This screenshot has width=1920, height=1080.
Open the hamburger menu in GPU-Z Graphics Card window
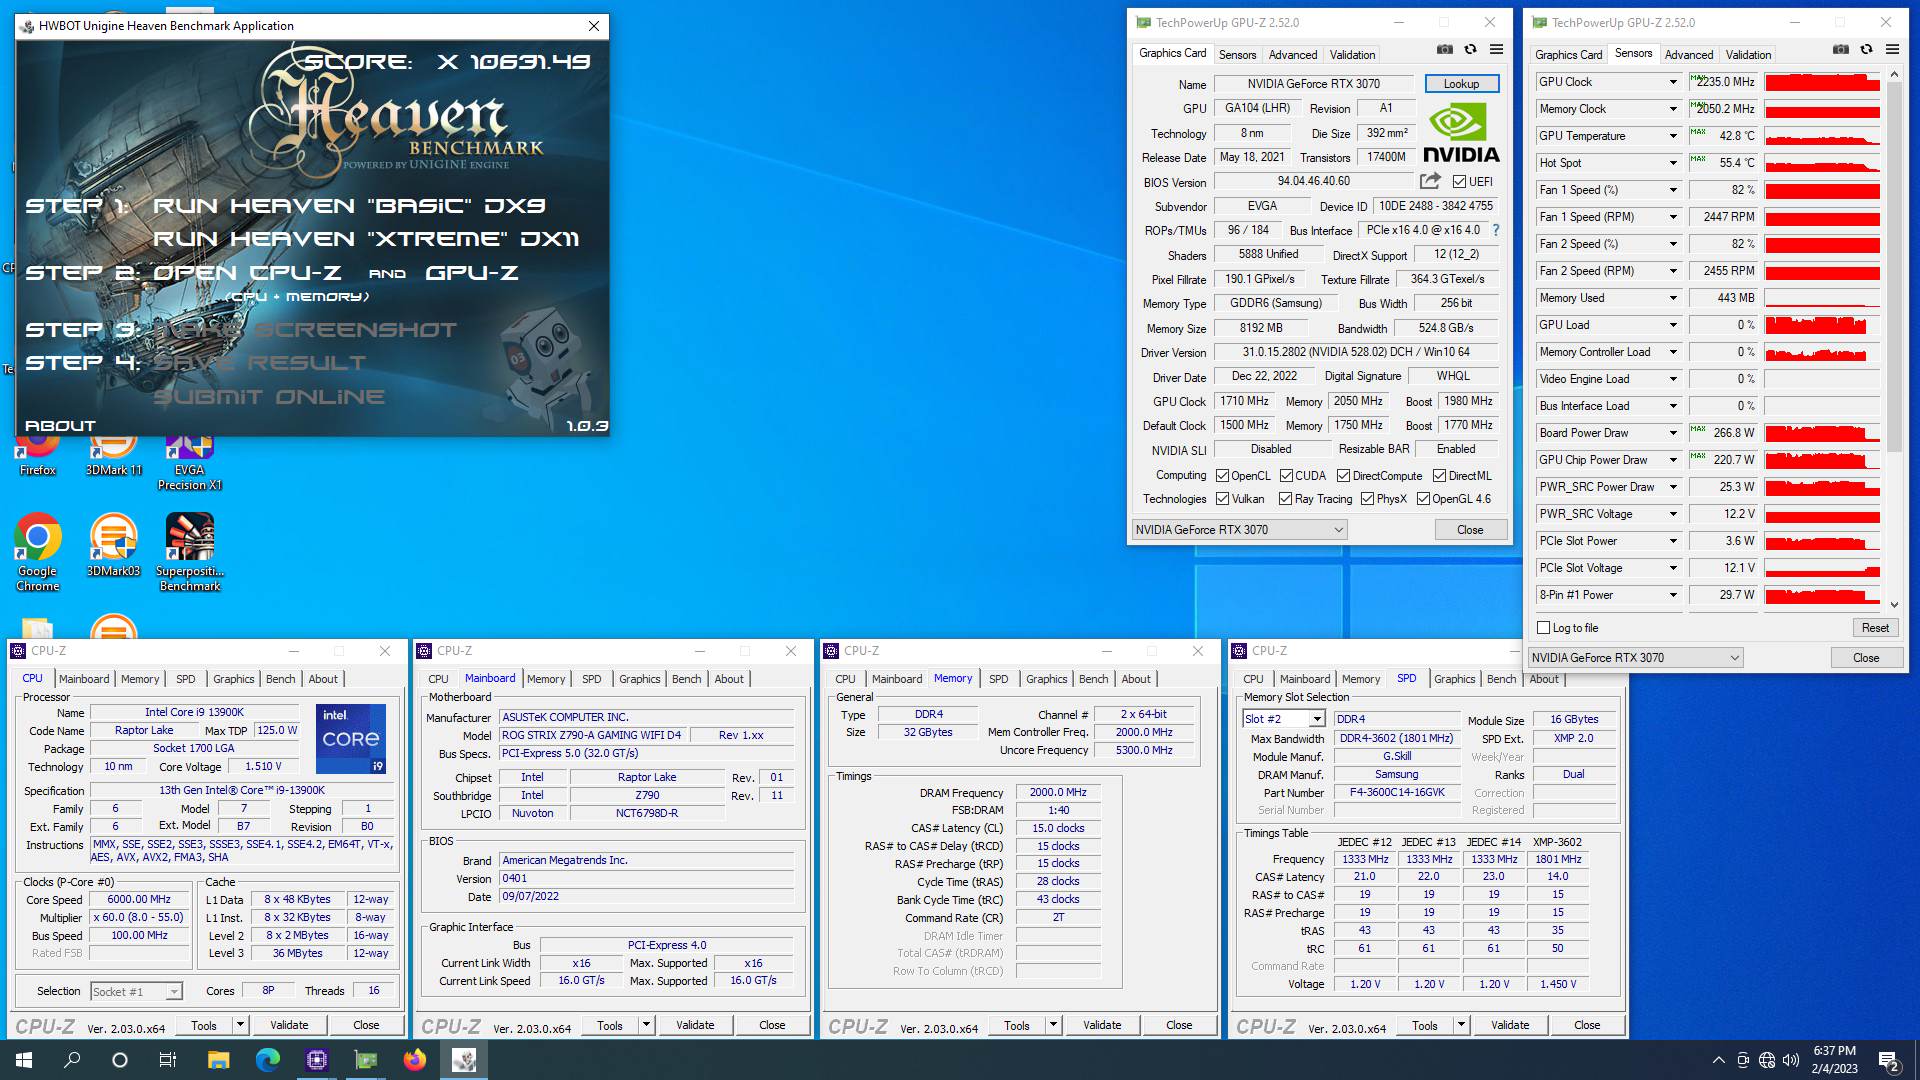click(1496, 49)
